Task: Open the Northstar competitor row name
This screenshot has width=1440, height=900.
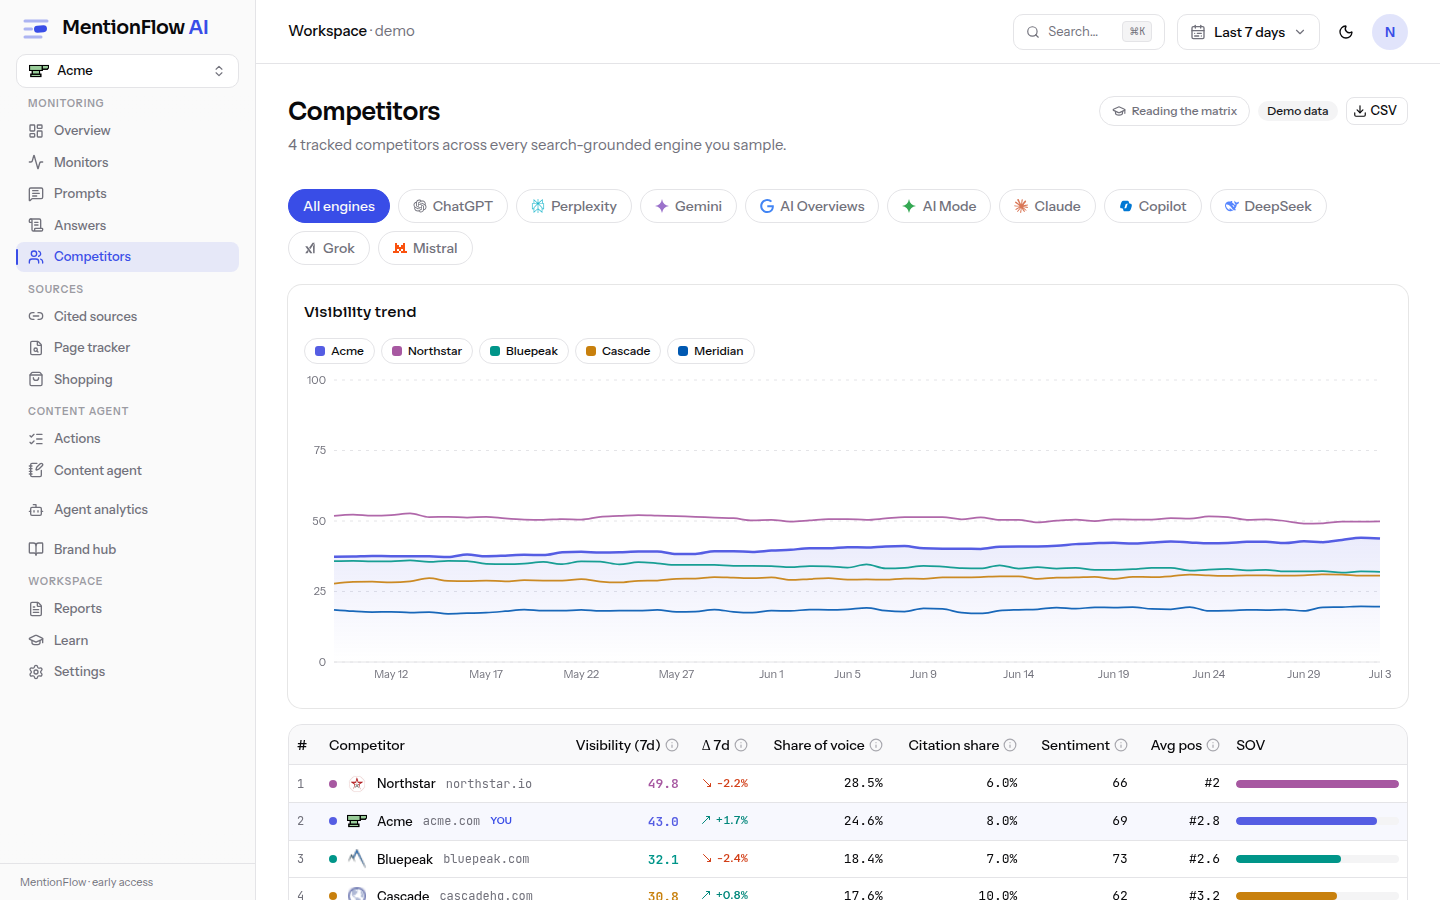Action: pyautogui.click(x=406, y=783)
